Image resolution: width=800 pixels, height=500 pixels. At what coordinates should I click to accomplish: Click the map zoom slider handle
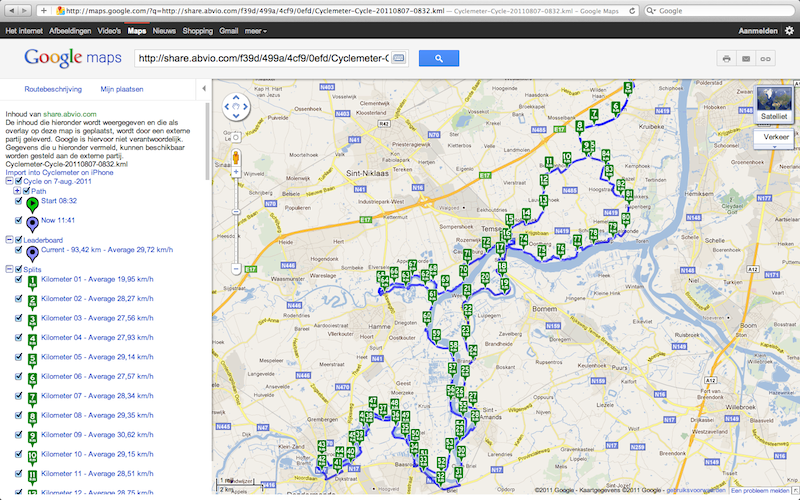tap(236, 211)
